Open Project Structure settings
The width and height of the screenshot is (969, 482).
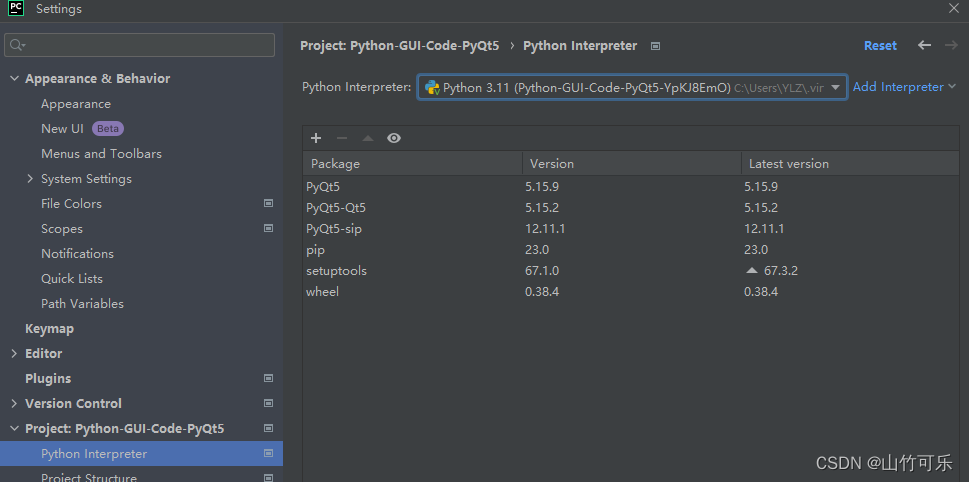pyautogui.click(x=89, y=477)
